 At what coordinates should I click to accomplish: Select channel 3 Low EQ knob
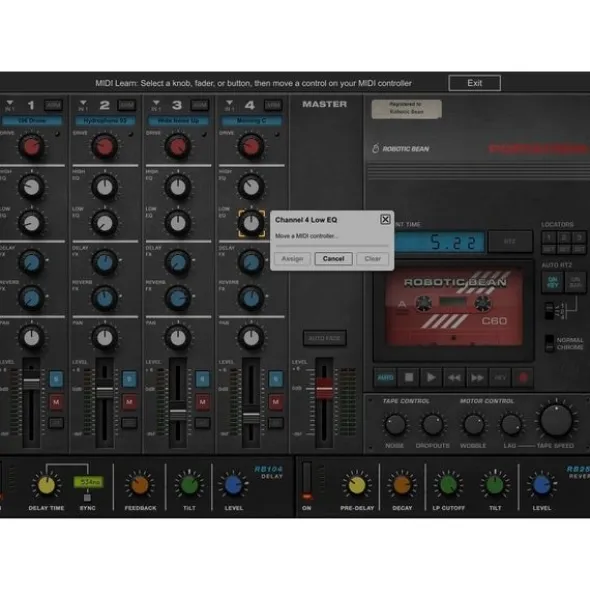[178, 223]
